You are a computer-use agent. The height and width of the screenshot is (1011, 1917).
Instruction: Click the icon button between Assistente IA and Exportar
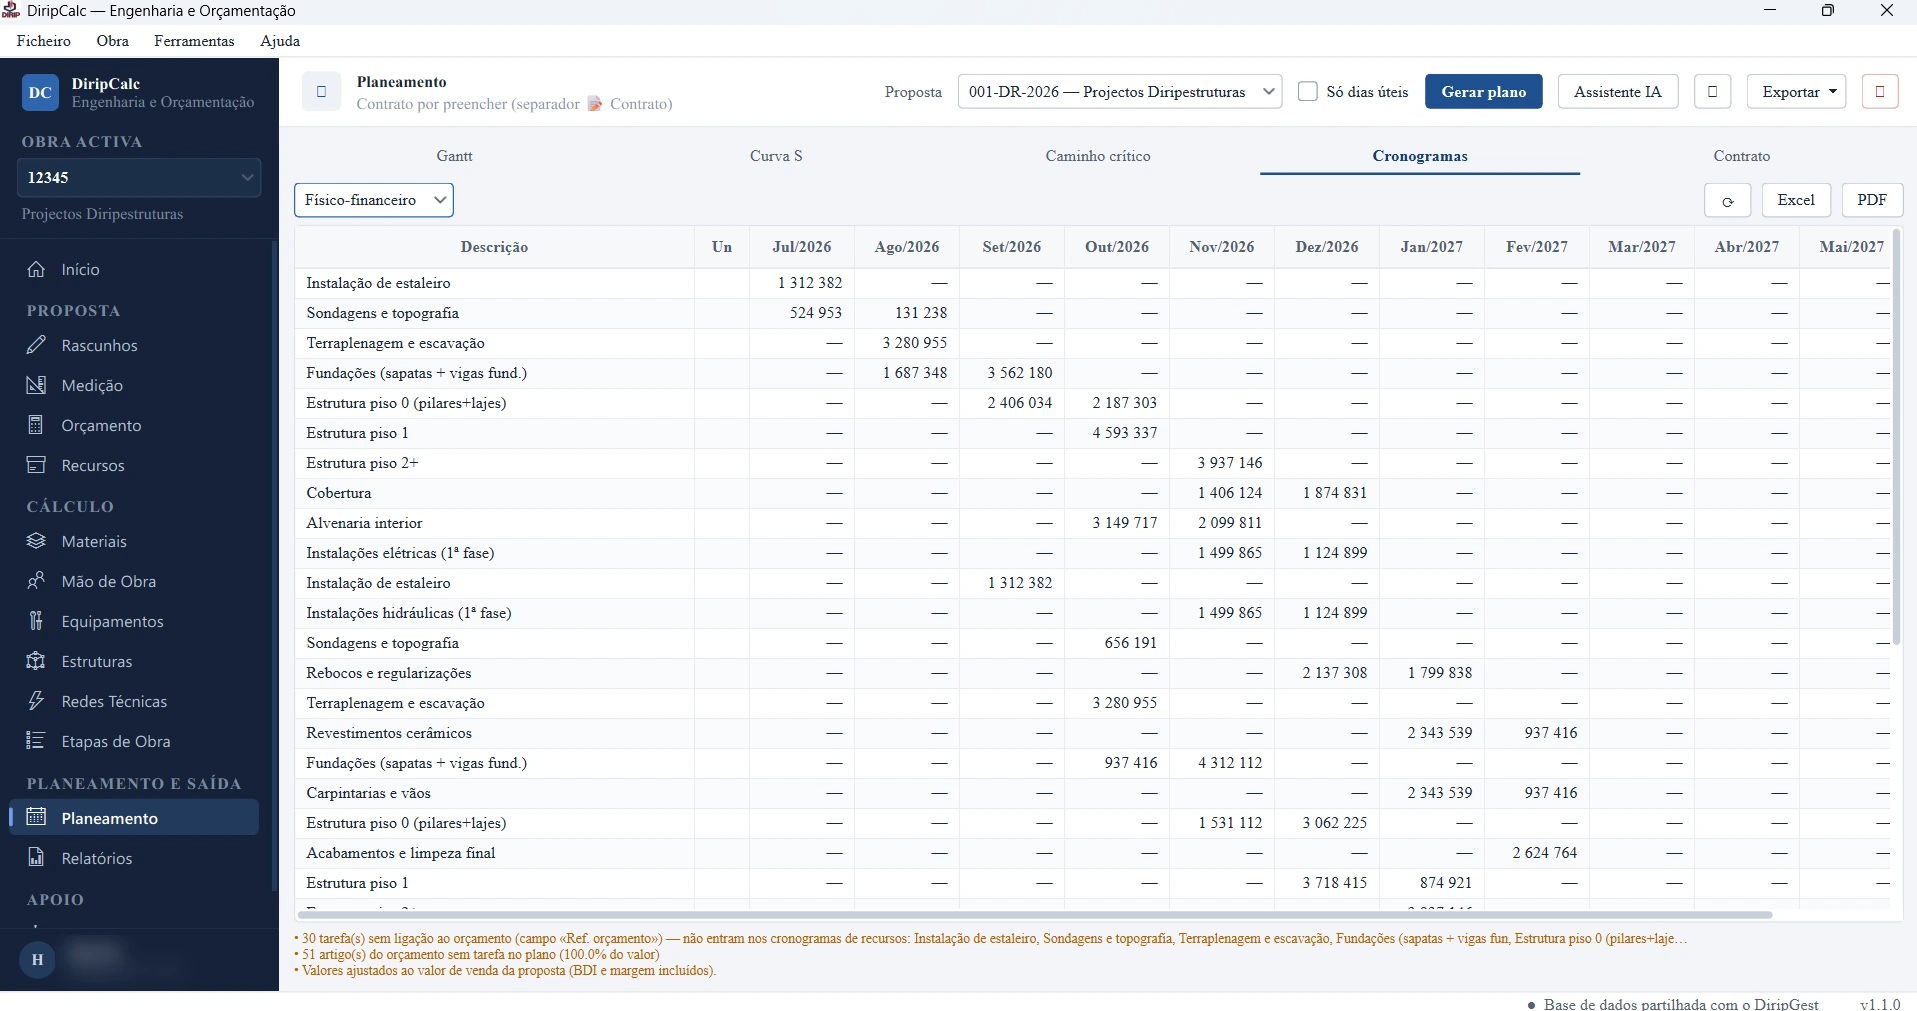point(1712,92)
